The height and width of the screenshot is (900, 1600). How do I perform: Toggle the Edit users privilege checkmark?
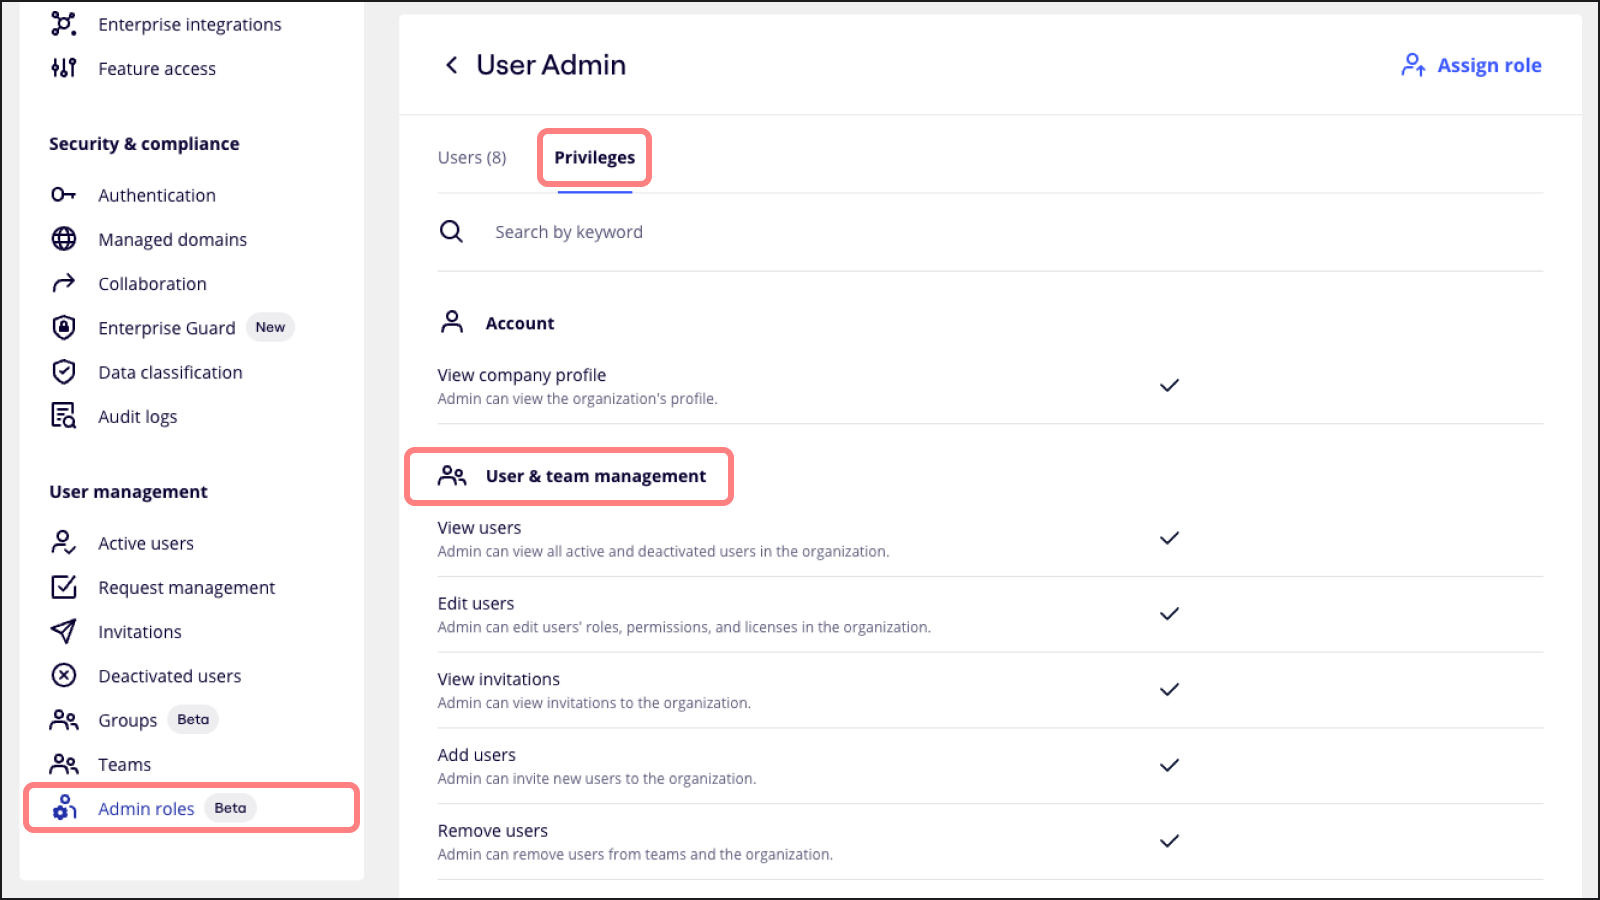click(1169, 613)
